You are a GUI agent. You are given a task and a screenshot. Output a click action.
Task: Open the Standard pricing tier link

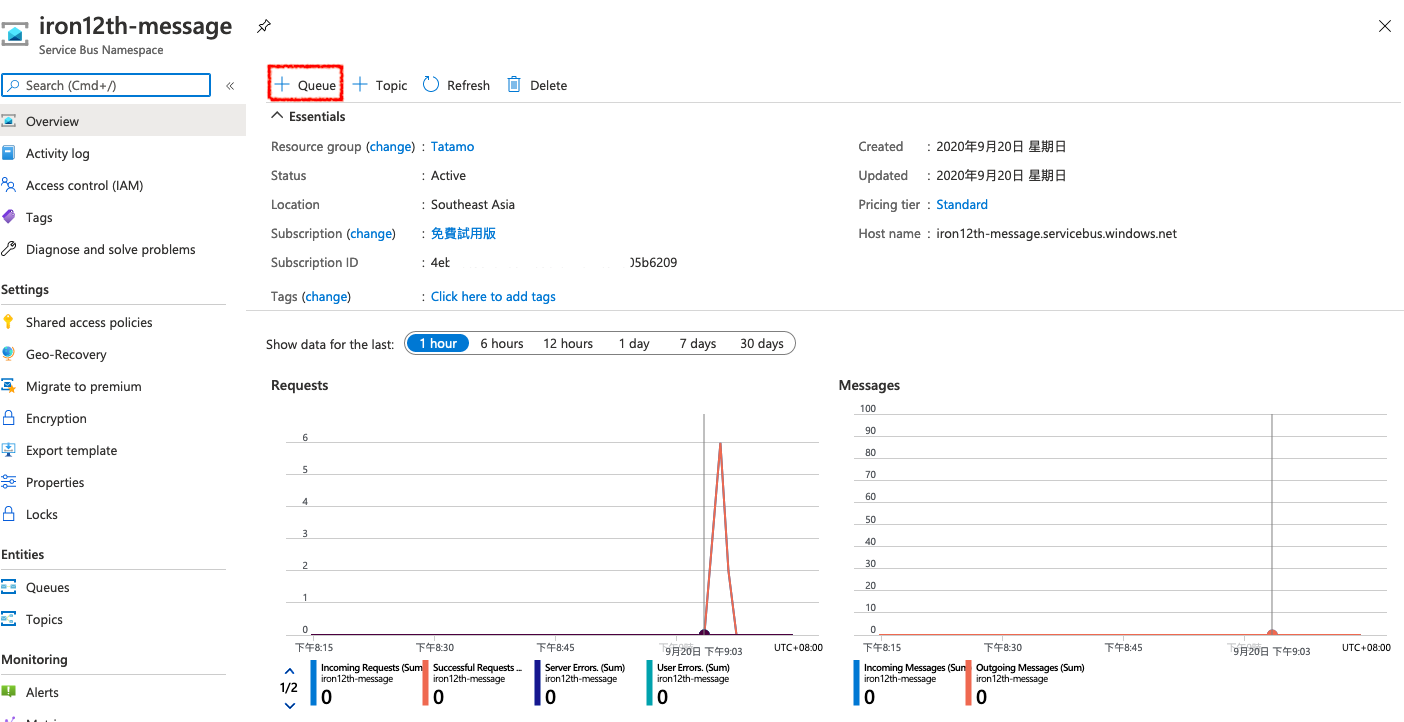tap(962, 204)
